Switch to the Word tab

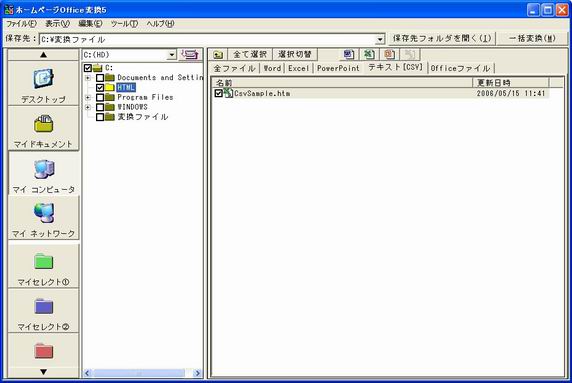(x=272, y=68)
